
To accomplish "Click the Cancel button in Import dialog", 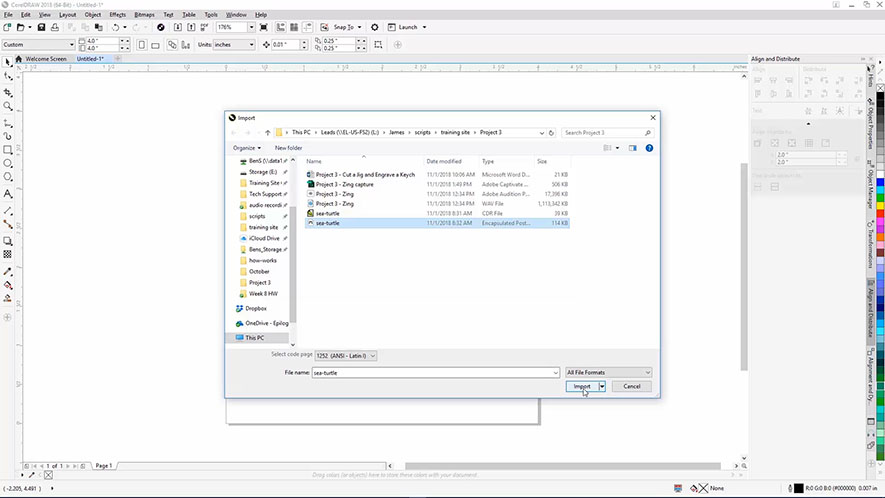I will (x=631, y=386).
